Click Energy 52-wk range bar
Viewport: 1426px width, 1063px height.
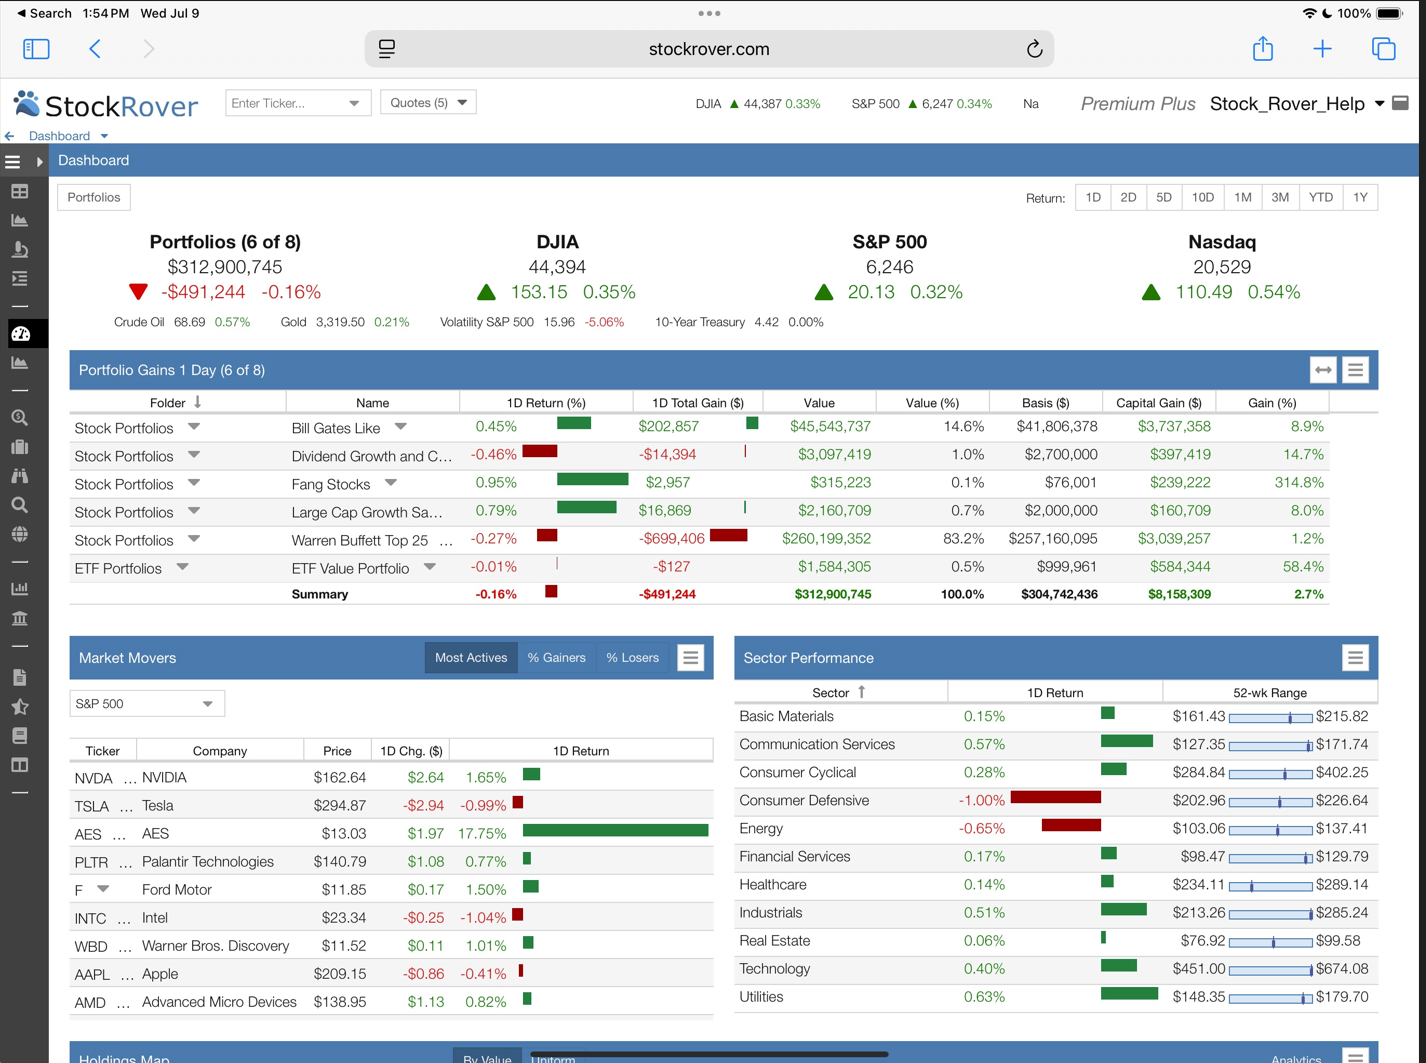[x=1270, y=829]
